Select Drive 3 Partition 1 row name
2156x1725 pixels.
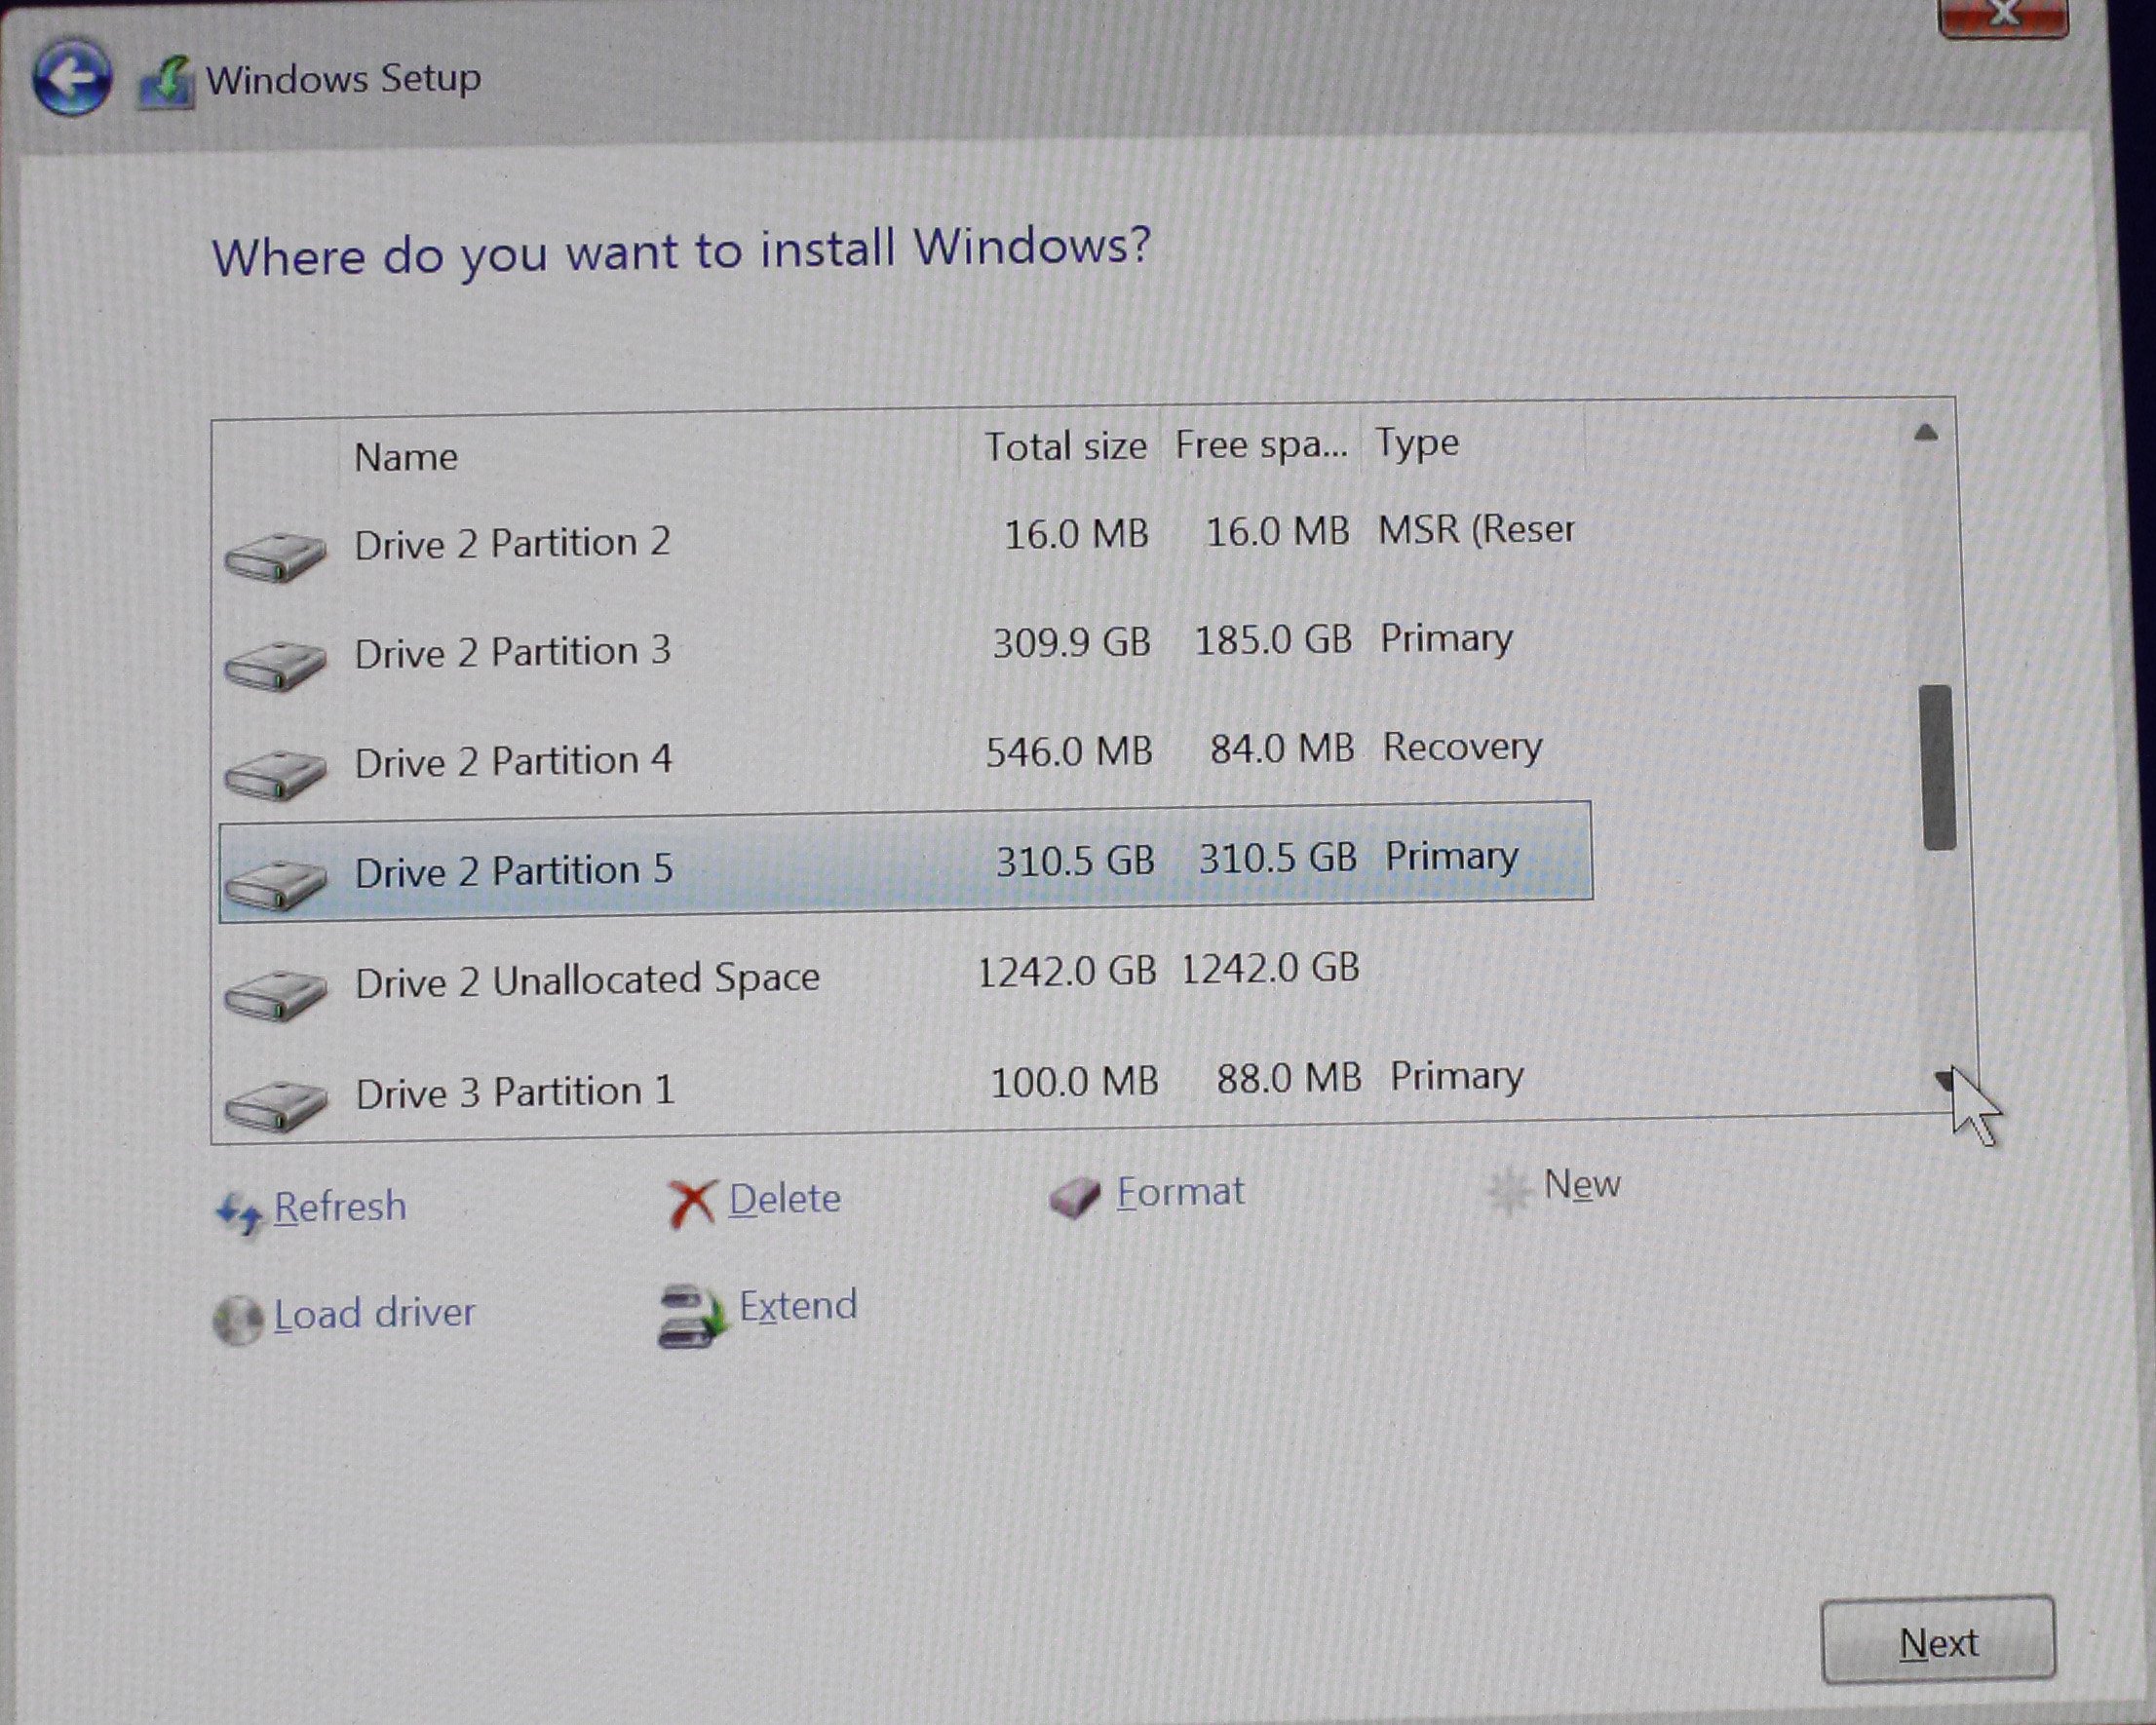pyautogui.click(x=515, y=1092)
